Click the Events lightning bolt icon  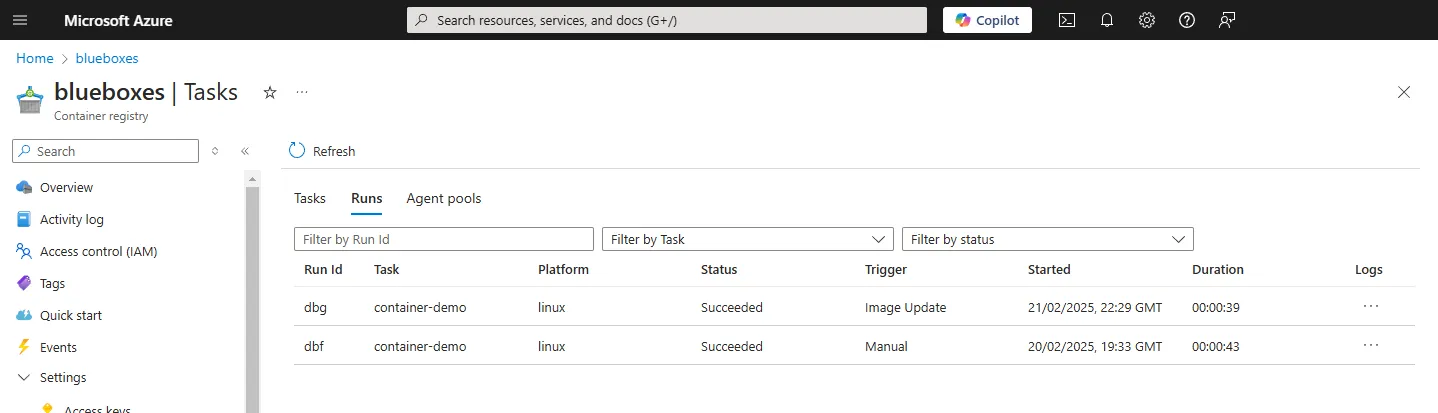click(24, 347)
